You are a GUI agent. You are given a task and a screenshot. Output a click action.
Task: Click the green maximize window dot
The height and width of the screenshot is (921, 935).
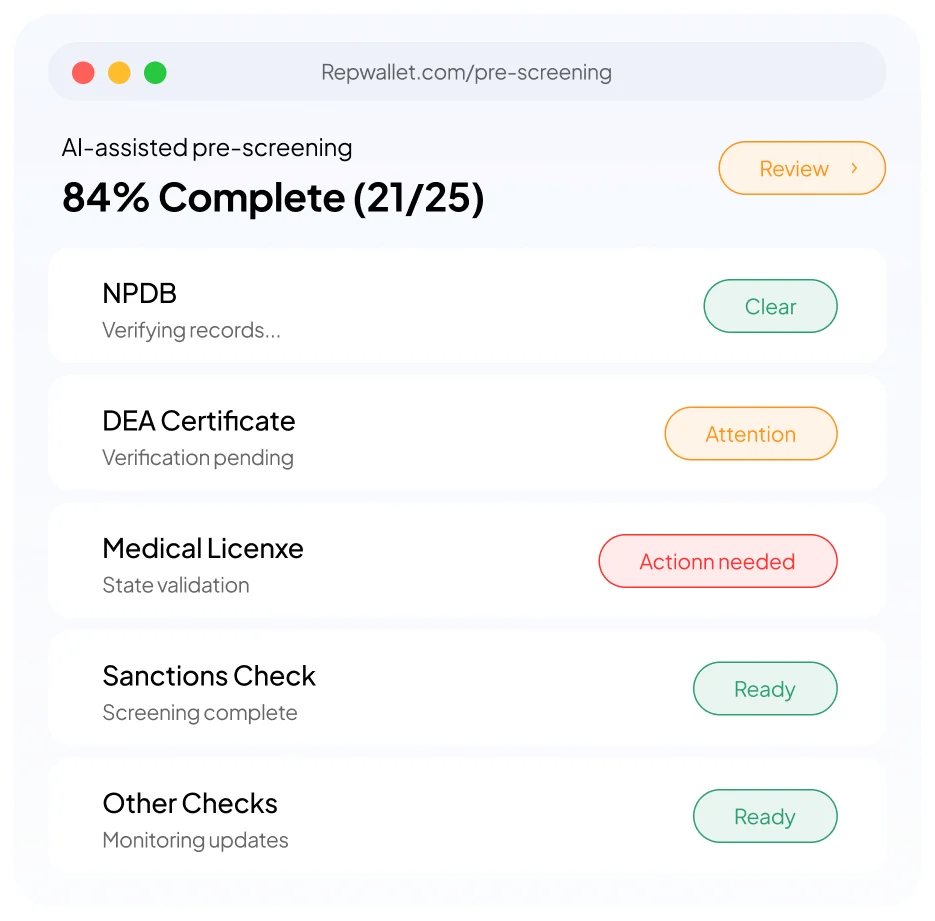[x=155, y=73]
